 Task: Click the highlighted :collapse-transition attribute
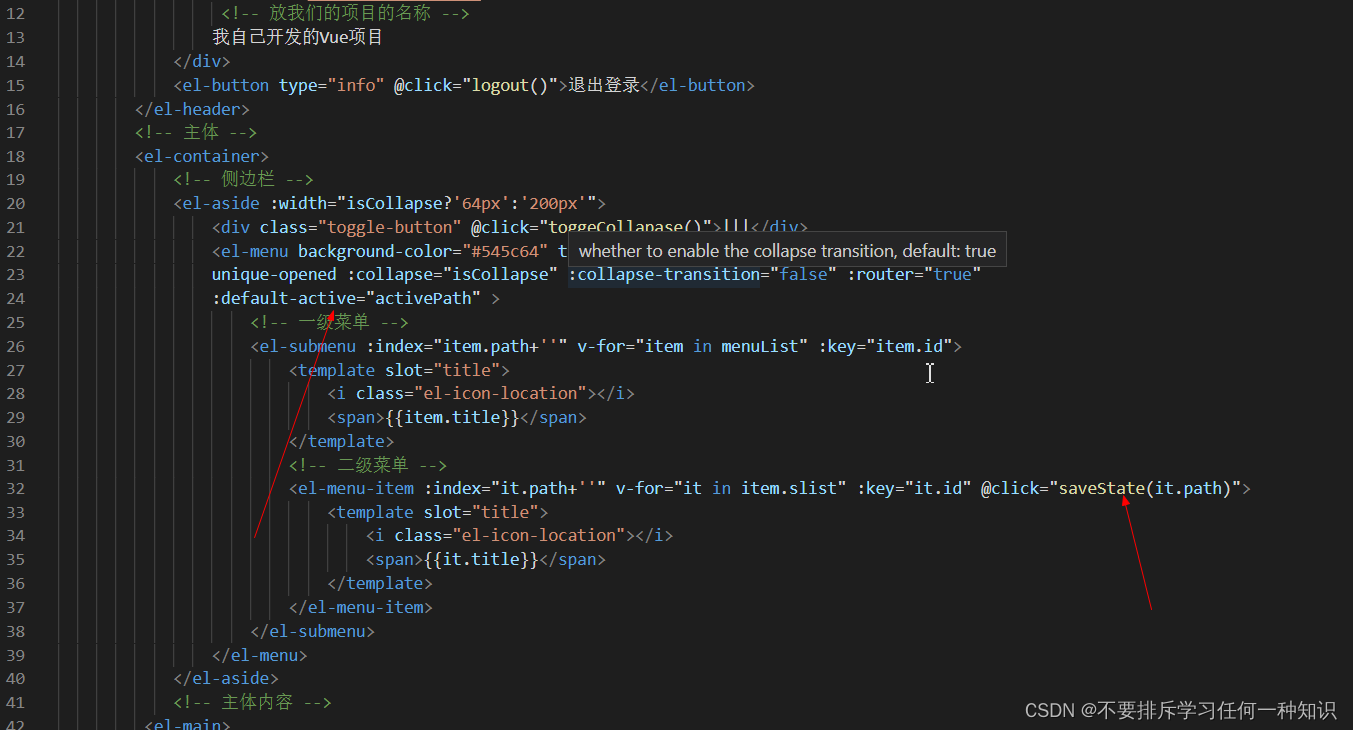click(x=664, y=274)
